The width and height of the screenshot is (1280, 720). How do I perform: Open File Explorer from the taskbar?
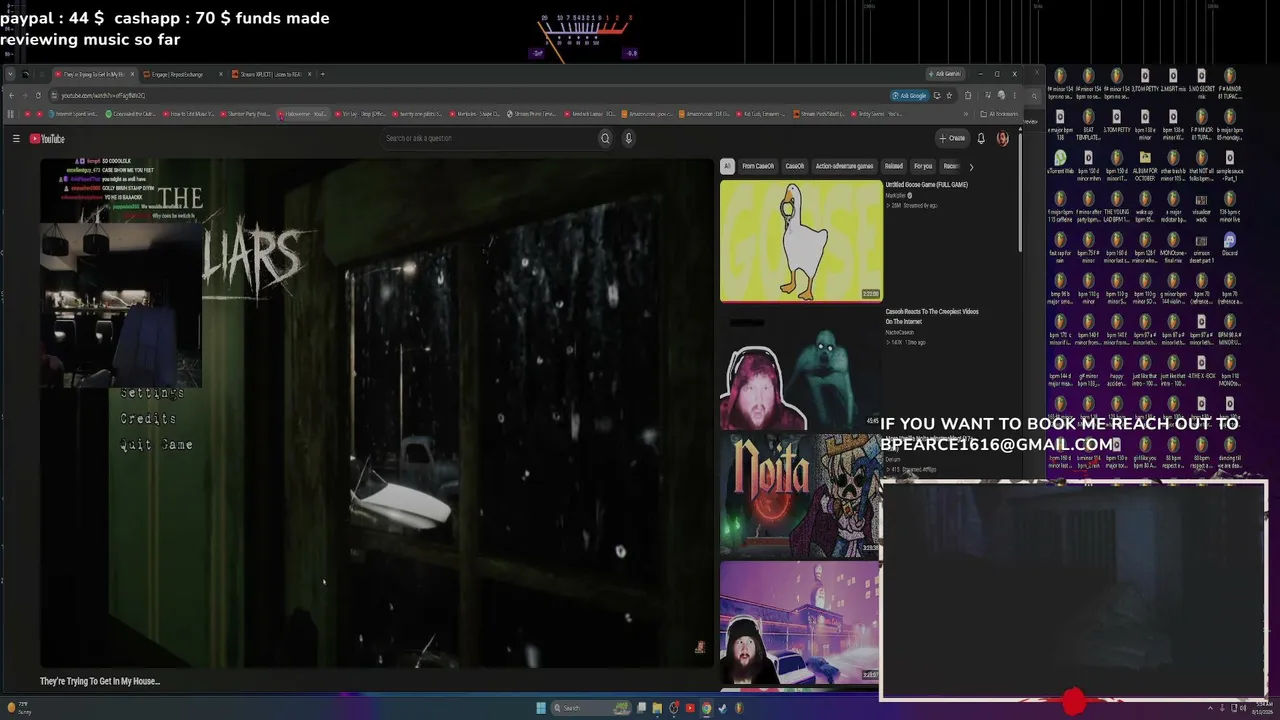tap(657, 708)
